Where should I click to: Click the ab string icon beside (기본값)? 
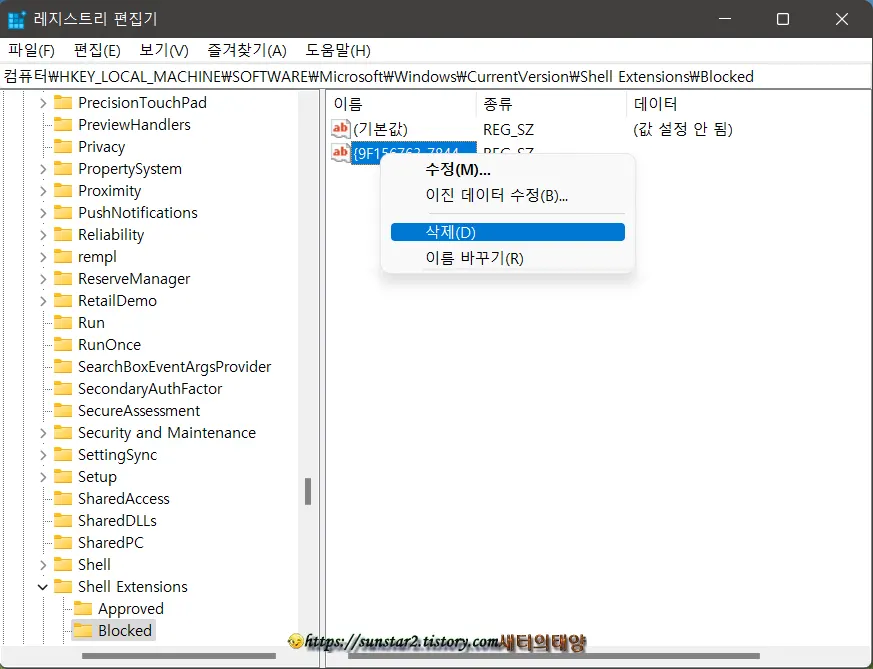(340, 128)
